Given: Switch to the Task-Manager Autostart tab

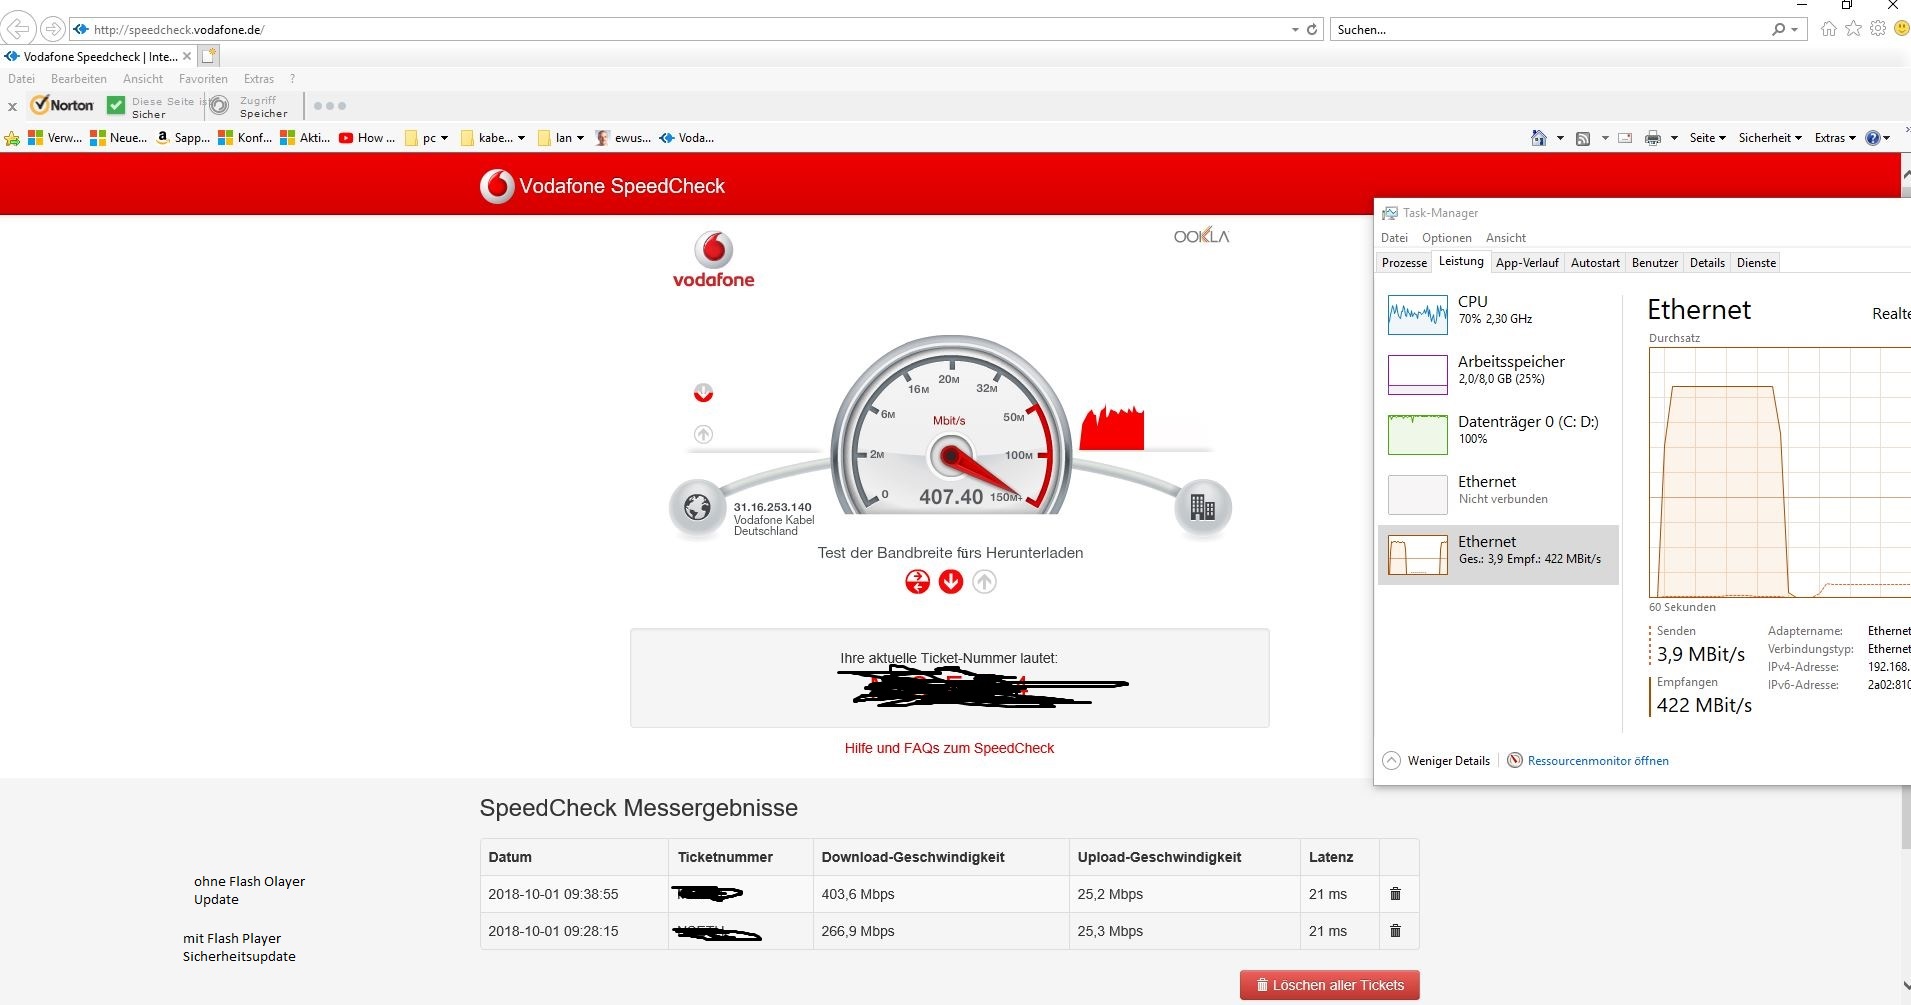Looking at the screenshot, I should point(1595,263).
